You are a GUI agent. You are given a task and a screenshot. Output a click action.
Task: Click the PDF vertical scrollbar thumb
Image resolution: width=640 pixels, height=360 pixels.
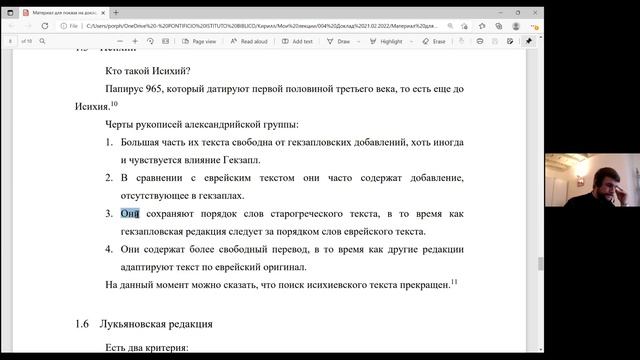coord(540,264)
